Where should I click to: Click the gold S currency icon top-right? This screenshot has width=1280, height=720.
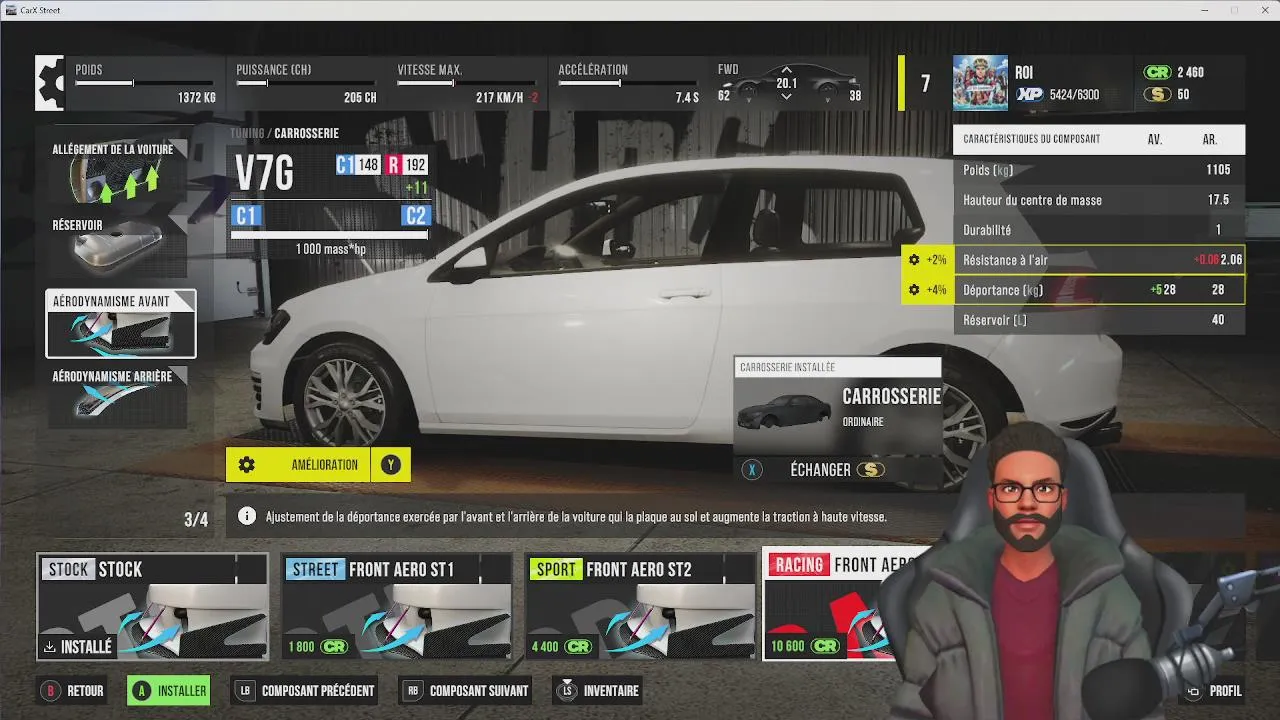pyautogui.click(x=1158, y=95)
